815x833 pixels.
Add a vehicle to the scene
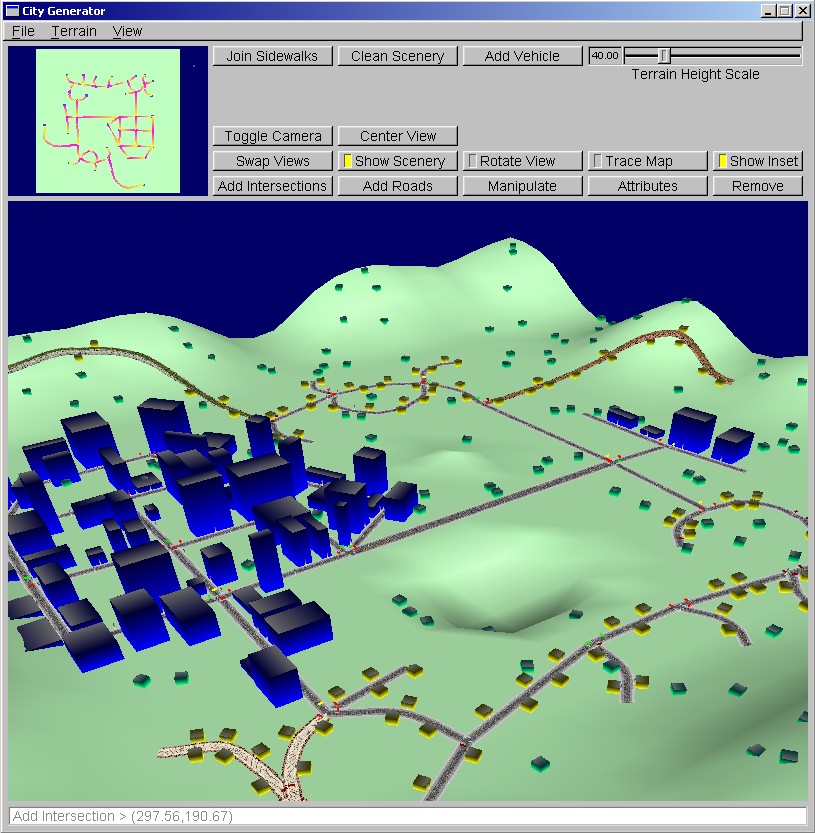tap(522, 56)
